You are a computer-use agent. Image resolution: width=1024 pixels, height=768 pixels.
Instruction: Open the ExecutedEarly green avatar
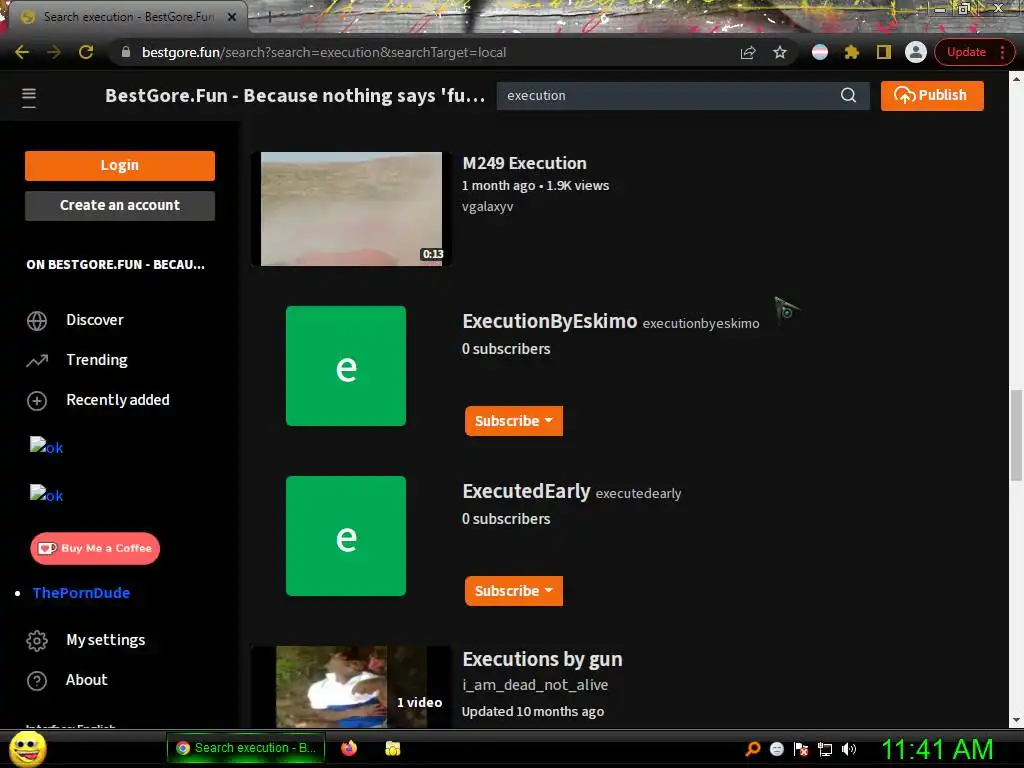pos(345,536)
